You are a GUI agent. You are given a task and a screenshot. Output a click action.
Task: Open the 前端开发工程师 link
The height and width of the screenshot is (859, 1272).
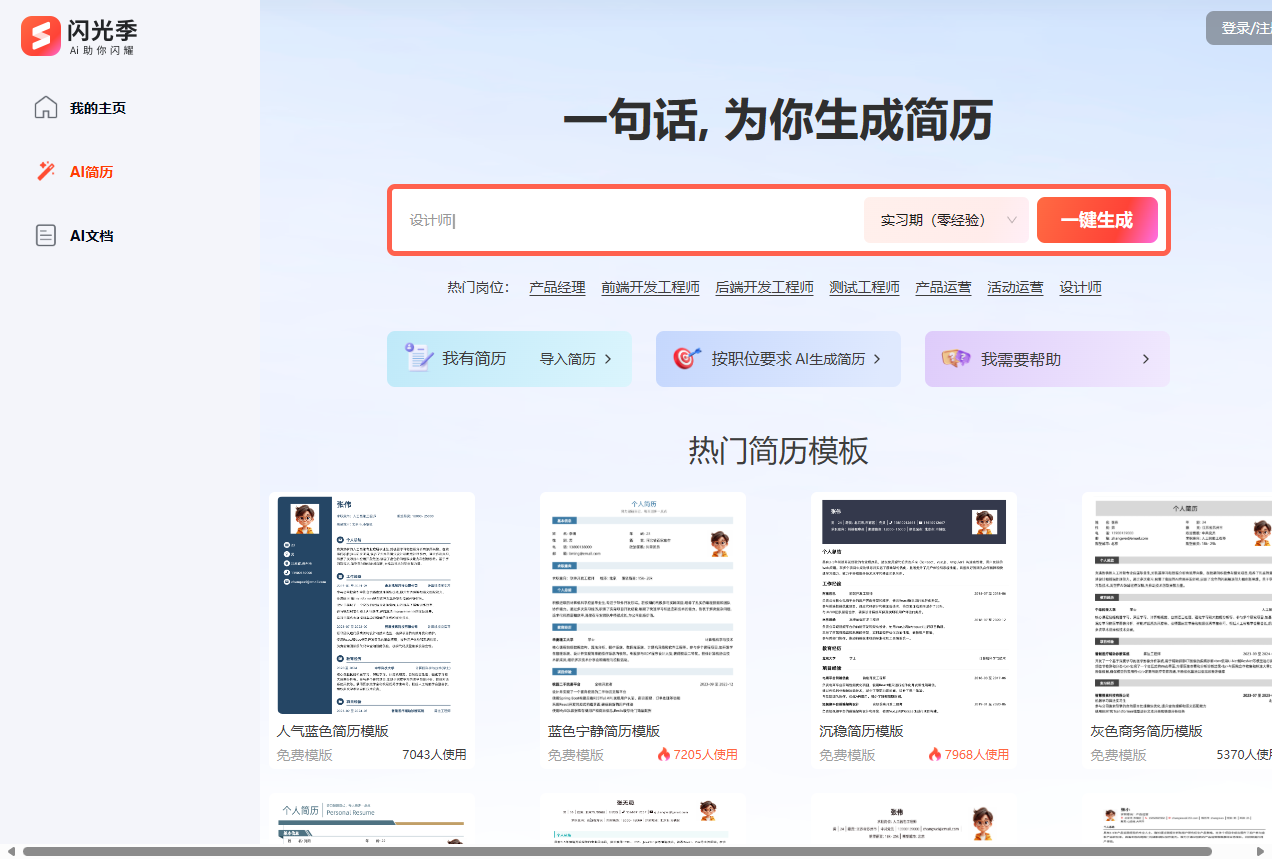pyautogui.click(x=650, y=287)
